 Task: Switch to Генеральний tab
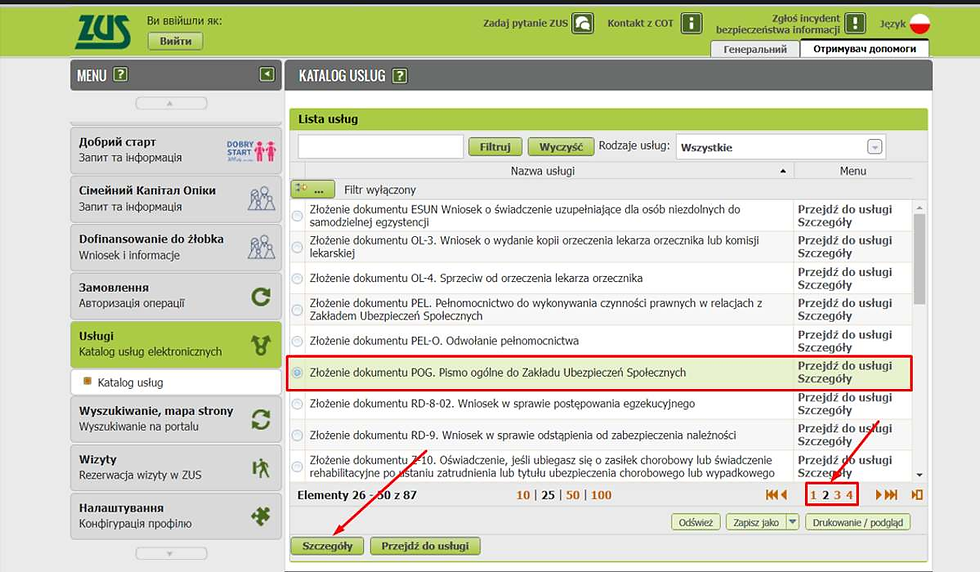coord(755,49)
